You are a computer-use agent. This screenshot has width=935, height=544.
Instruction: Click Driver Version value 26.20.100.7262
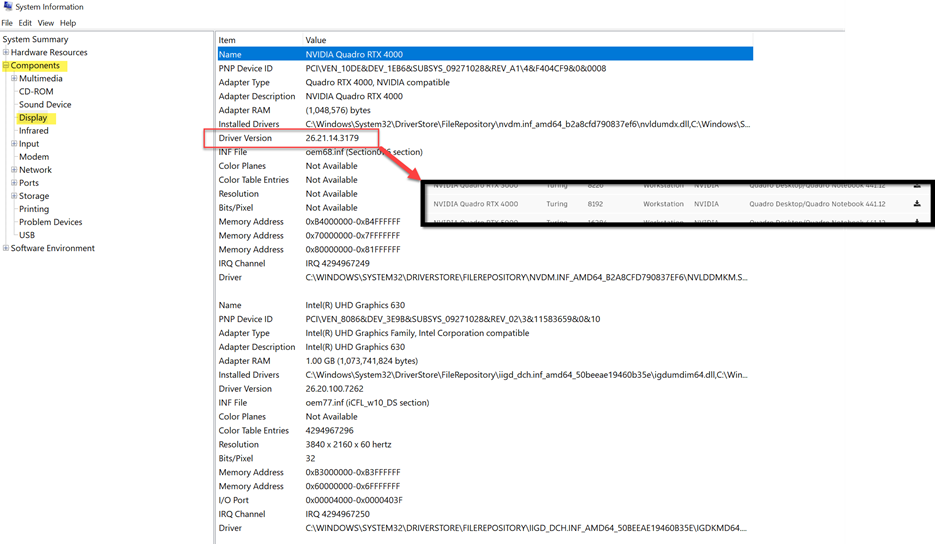pos(335,388)
